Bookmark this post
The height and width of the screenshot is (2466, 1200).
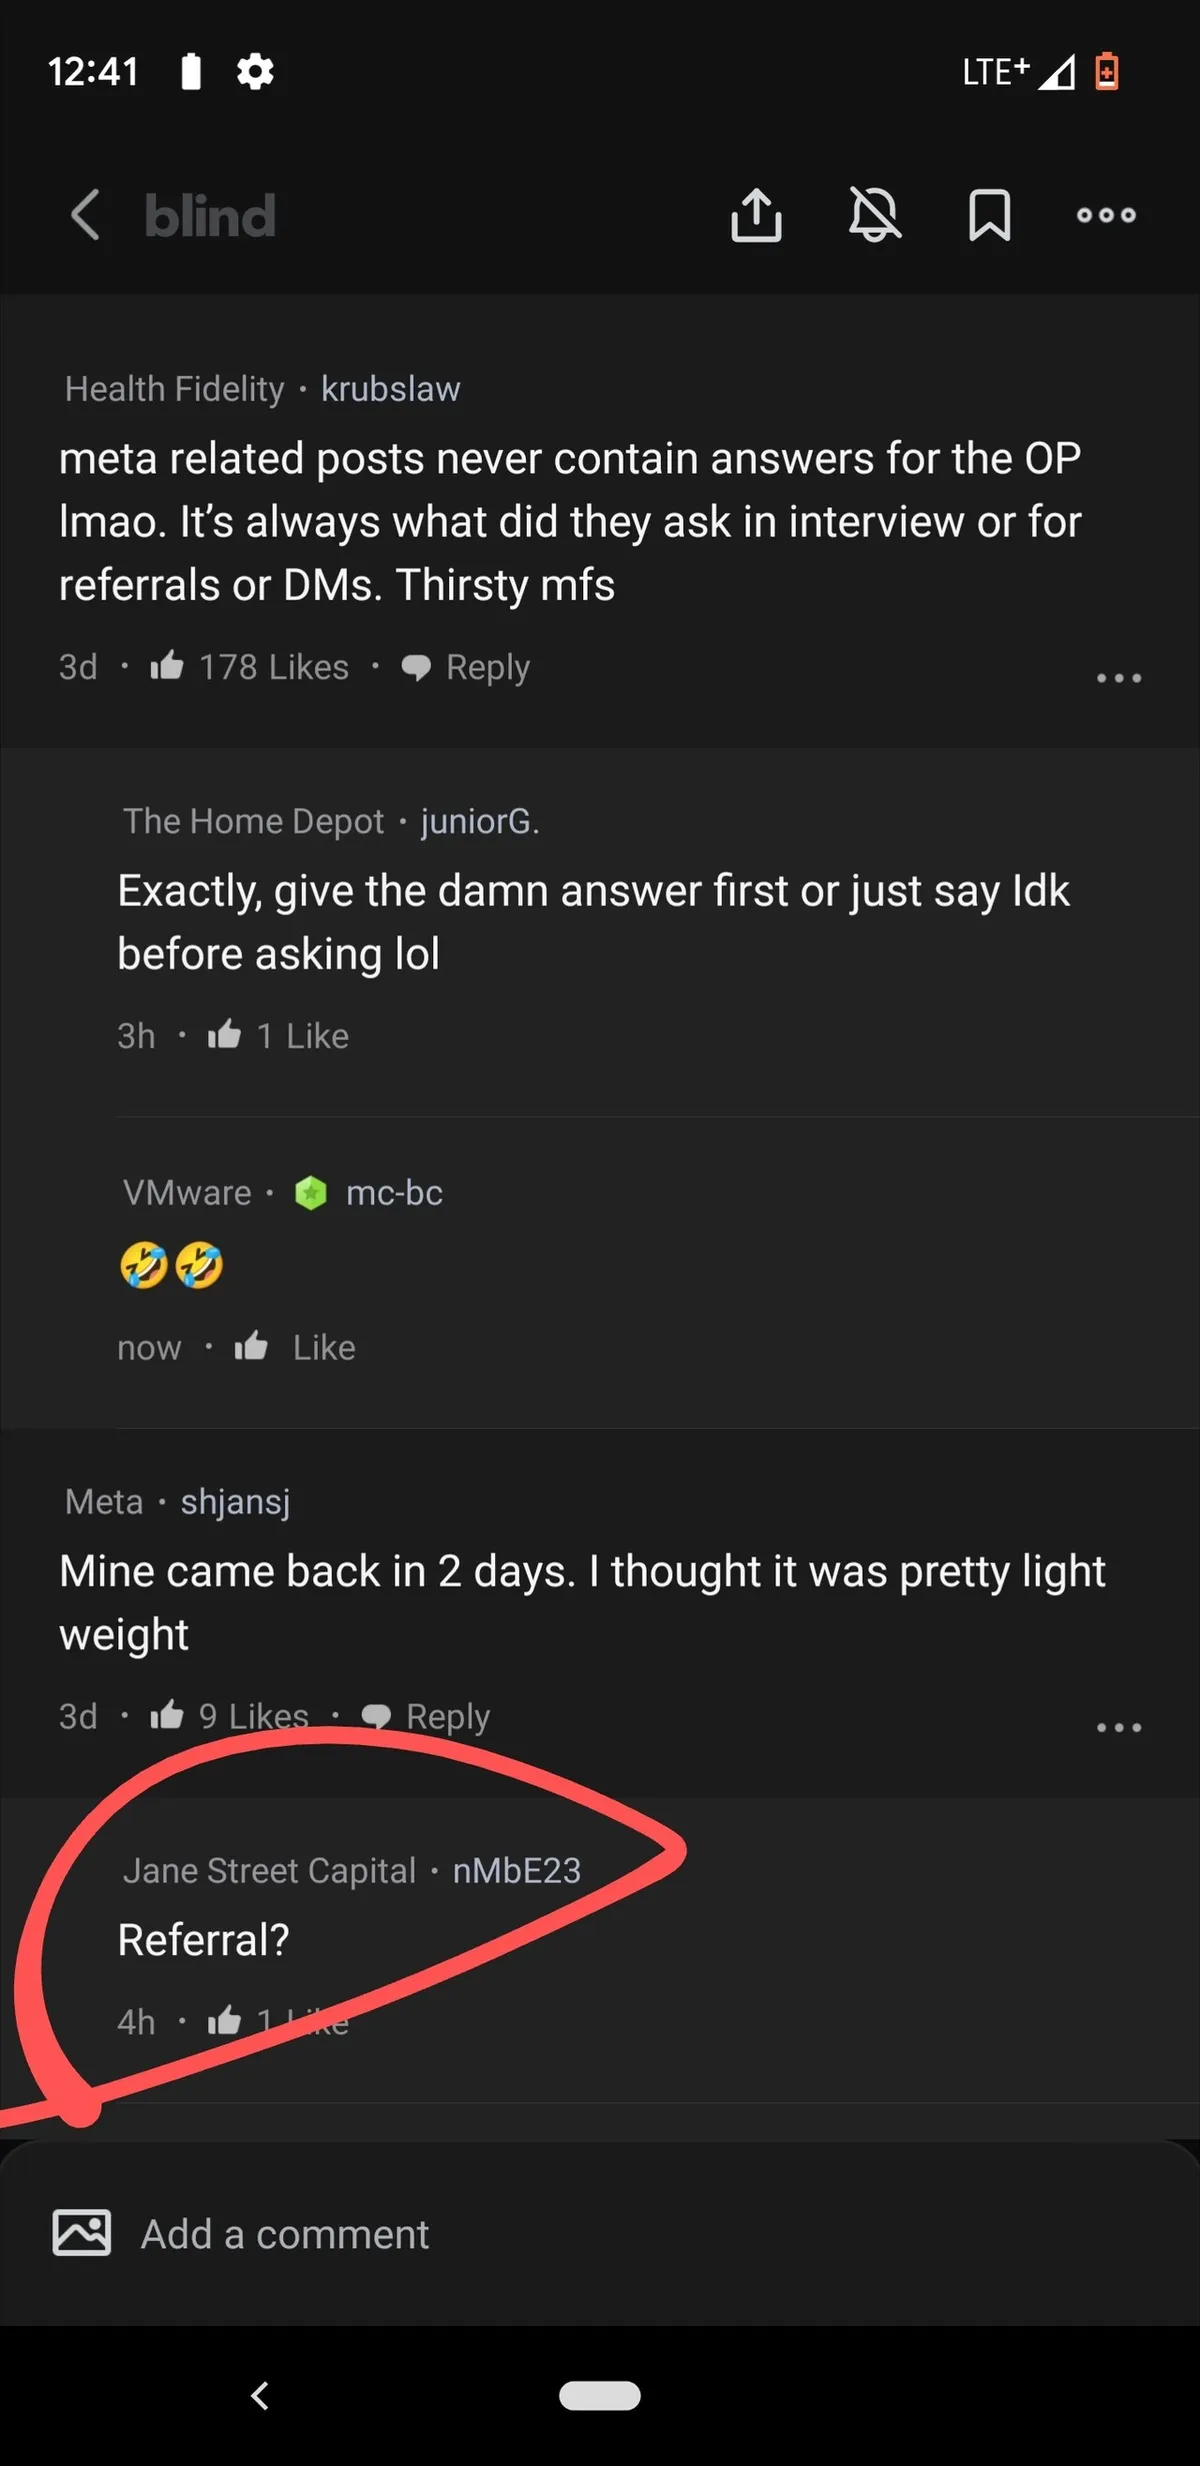click(989, 215)
